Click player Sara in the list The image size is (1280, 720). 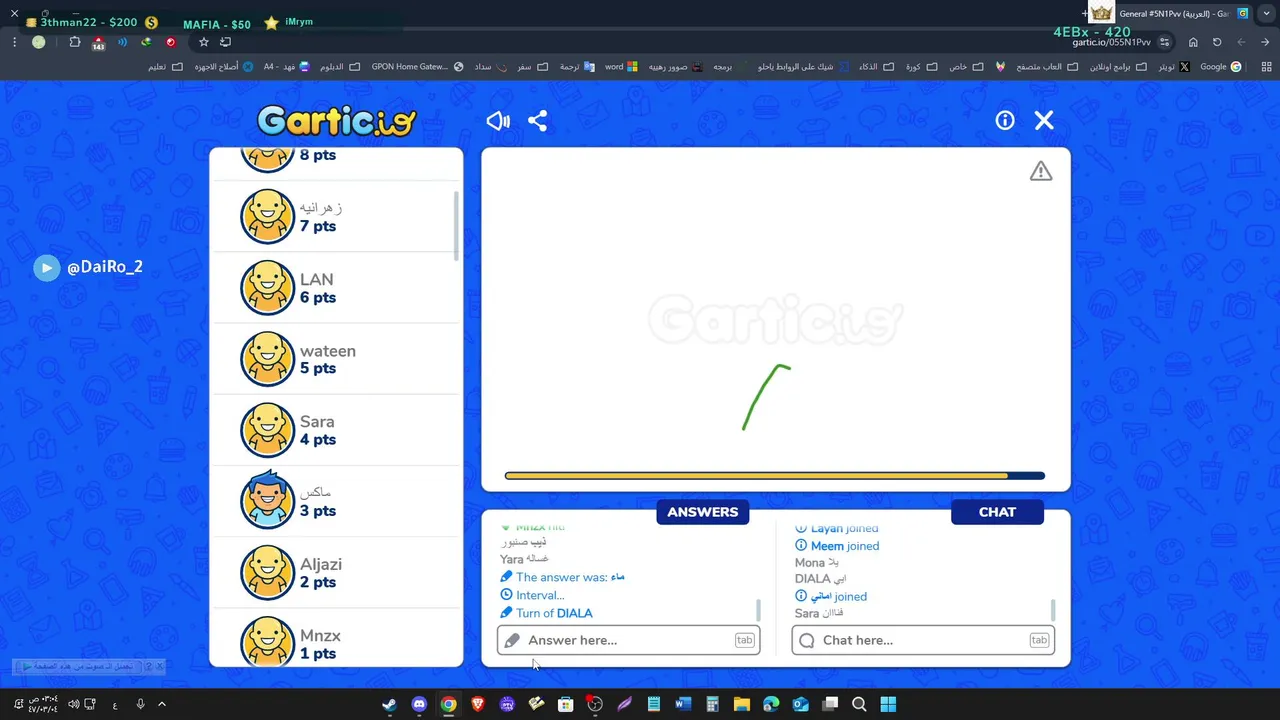336,430
